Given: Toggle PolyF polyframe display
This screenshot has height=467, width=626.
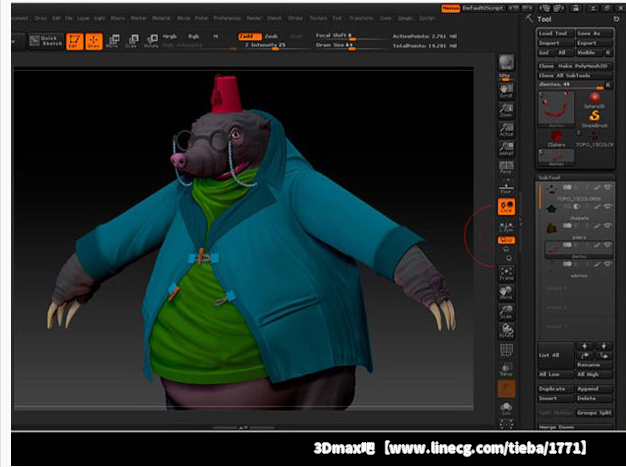Looking at the screenshot, I should click(x=506, y=350).
